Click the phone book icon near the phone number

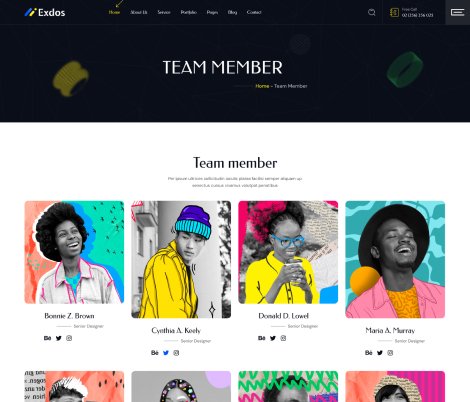coord(394,13)
